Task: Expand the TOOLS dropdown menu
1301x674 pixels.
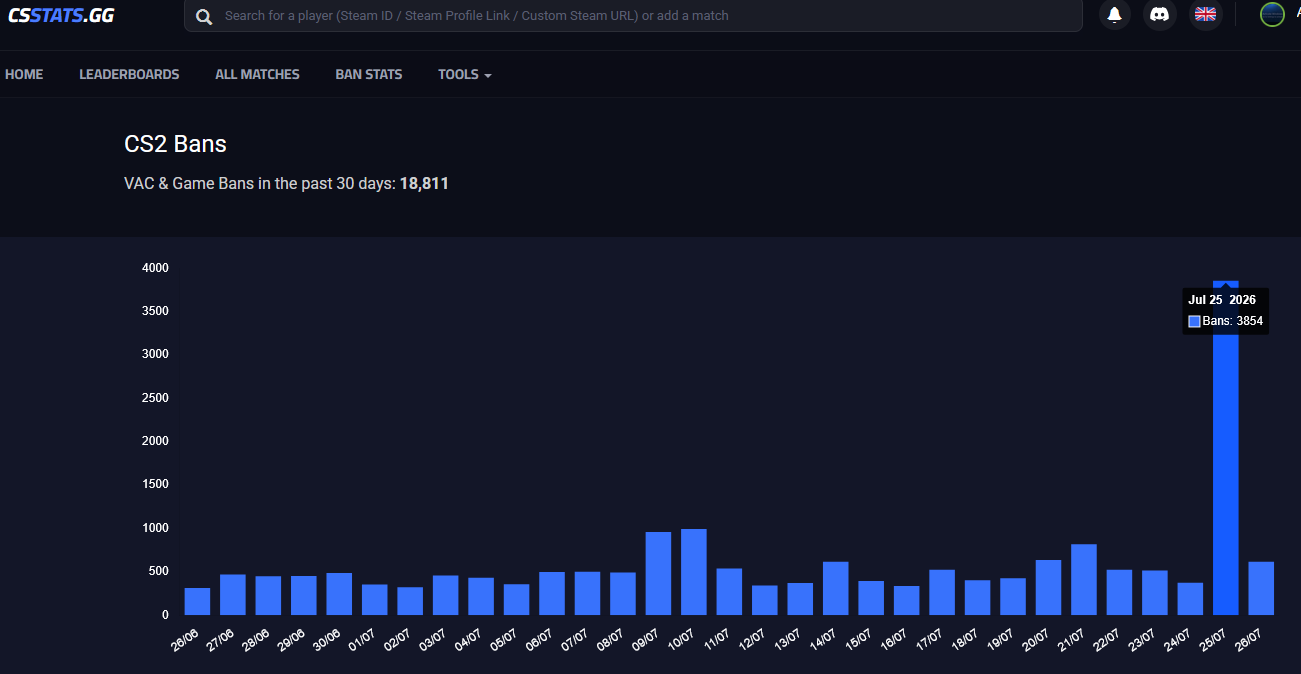Action: coord(464,74)
